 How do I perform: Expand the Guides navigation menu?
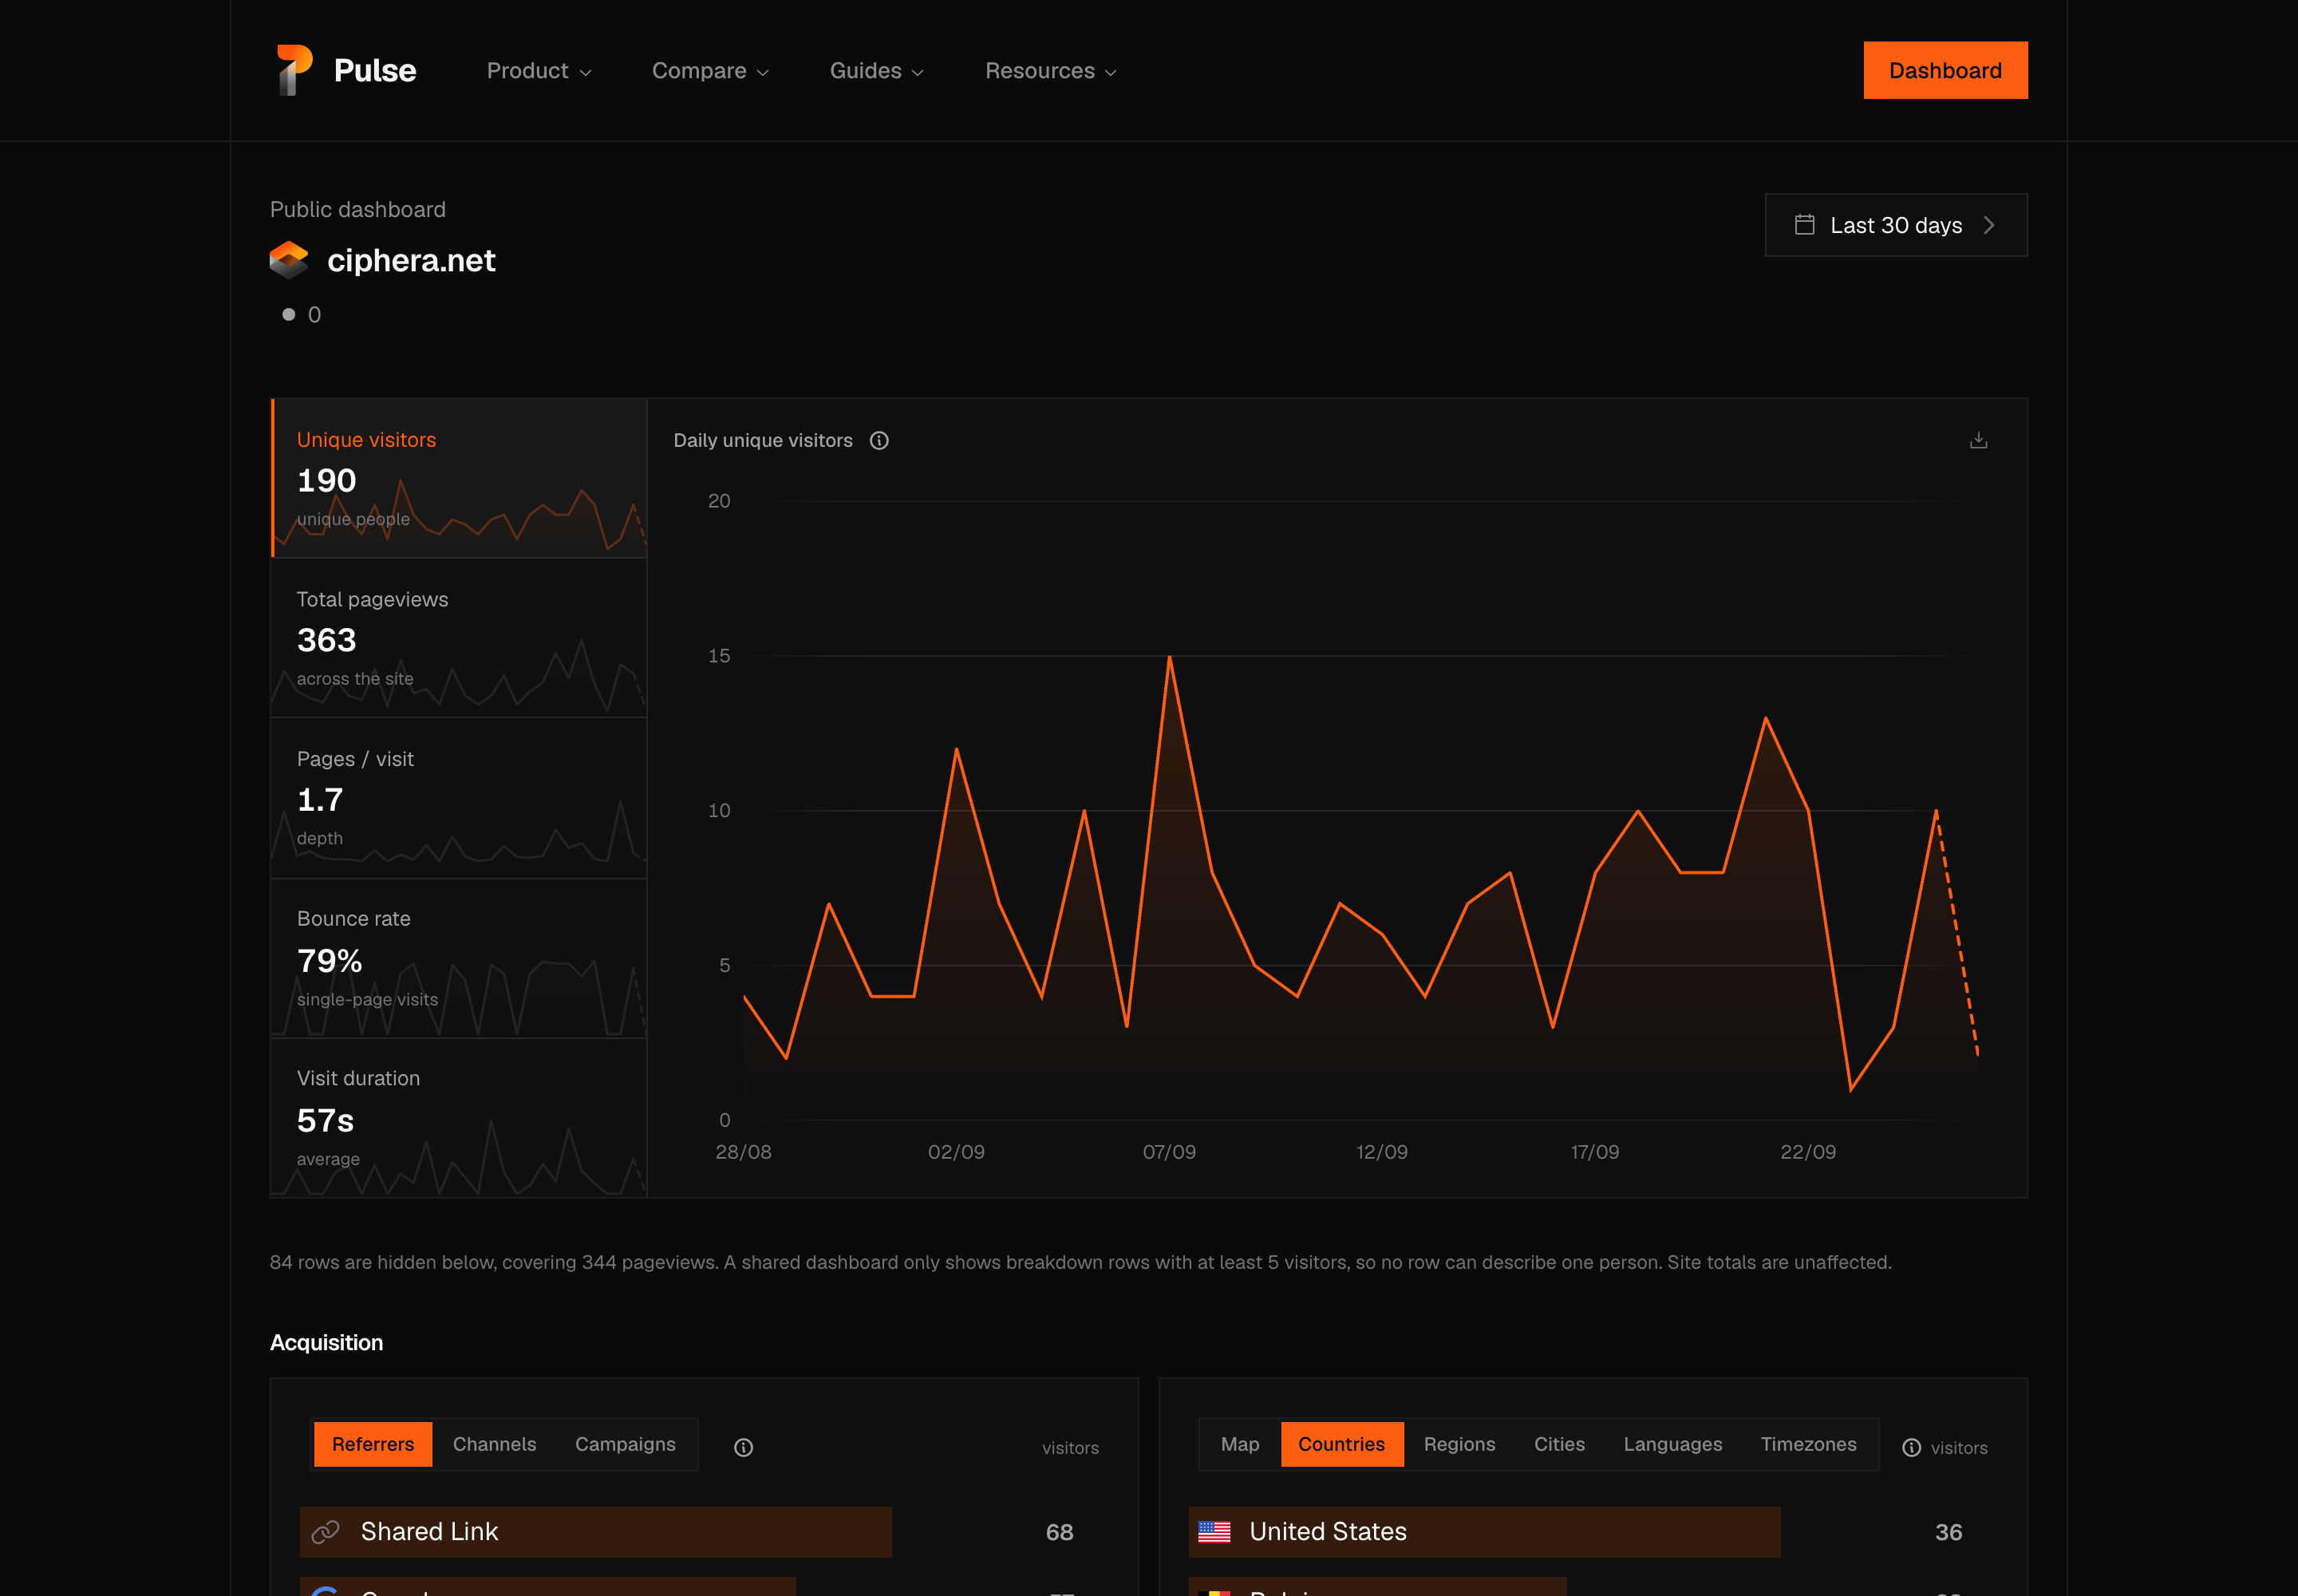coord(876,71)
